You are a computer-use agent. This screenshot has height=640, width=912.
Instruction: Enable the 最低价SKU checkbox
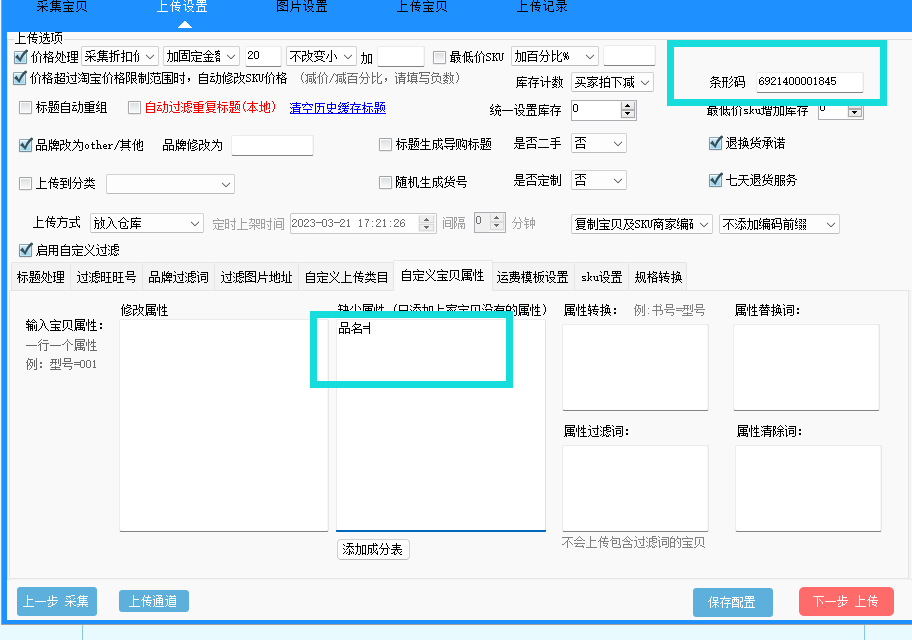click(439, 57)
